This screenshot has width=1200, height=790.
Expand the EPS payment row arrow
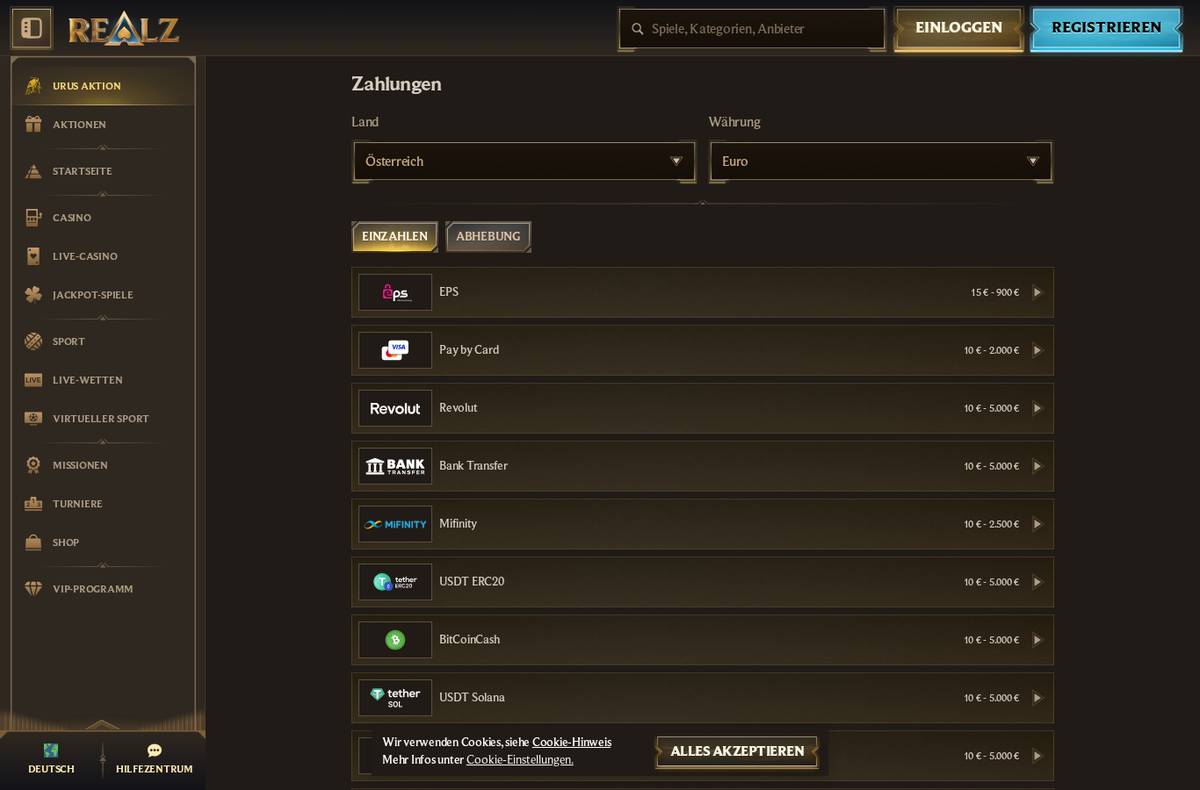coord(1037,293)
